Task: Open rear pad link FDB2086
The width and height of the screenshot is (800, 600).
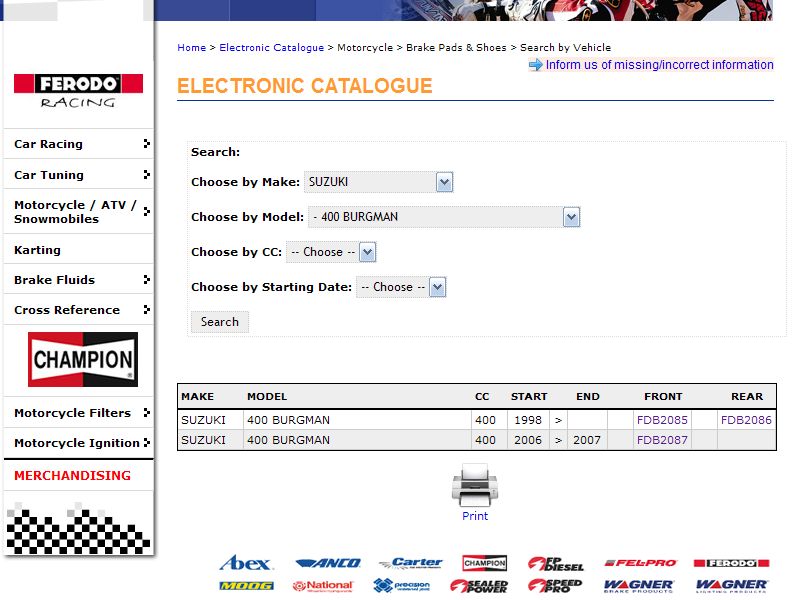Action: coord(746,420)
